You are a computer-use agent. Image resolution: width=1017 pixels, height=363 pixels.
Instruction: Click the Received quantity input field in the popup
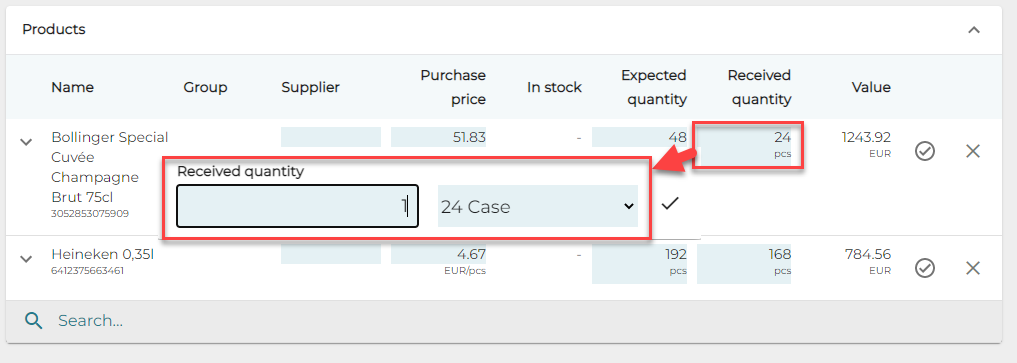(x=298, y=206)
